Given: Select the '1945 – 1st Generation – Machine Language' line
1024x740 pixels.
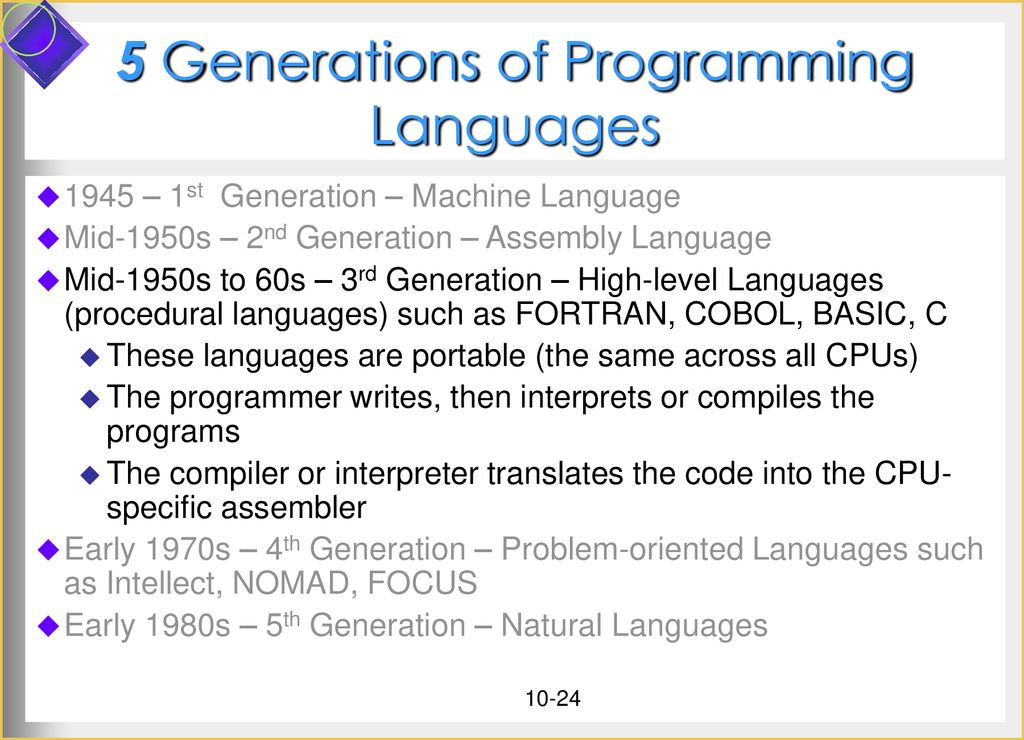Looking at the screenshot, I should 372,197.
